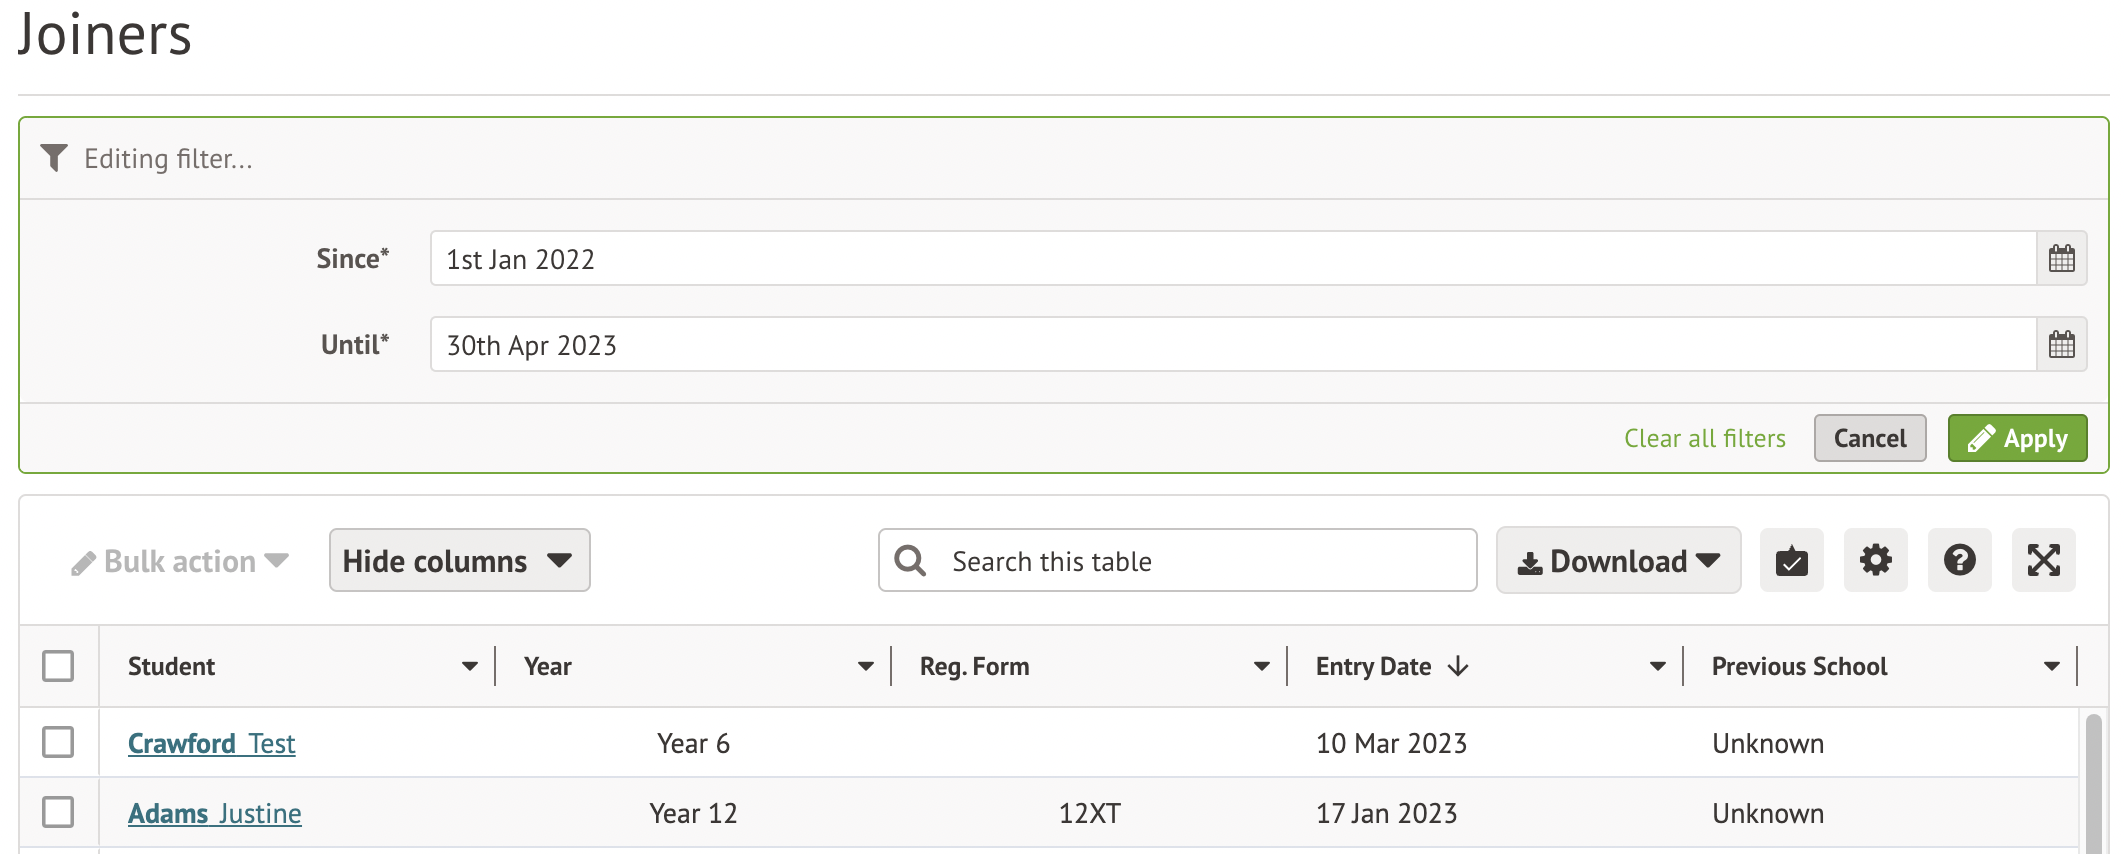Click into the Search this table field

pos(1200,561)
